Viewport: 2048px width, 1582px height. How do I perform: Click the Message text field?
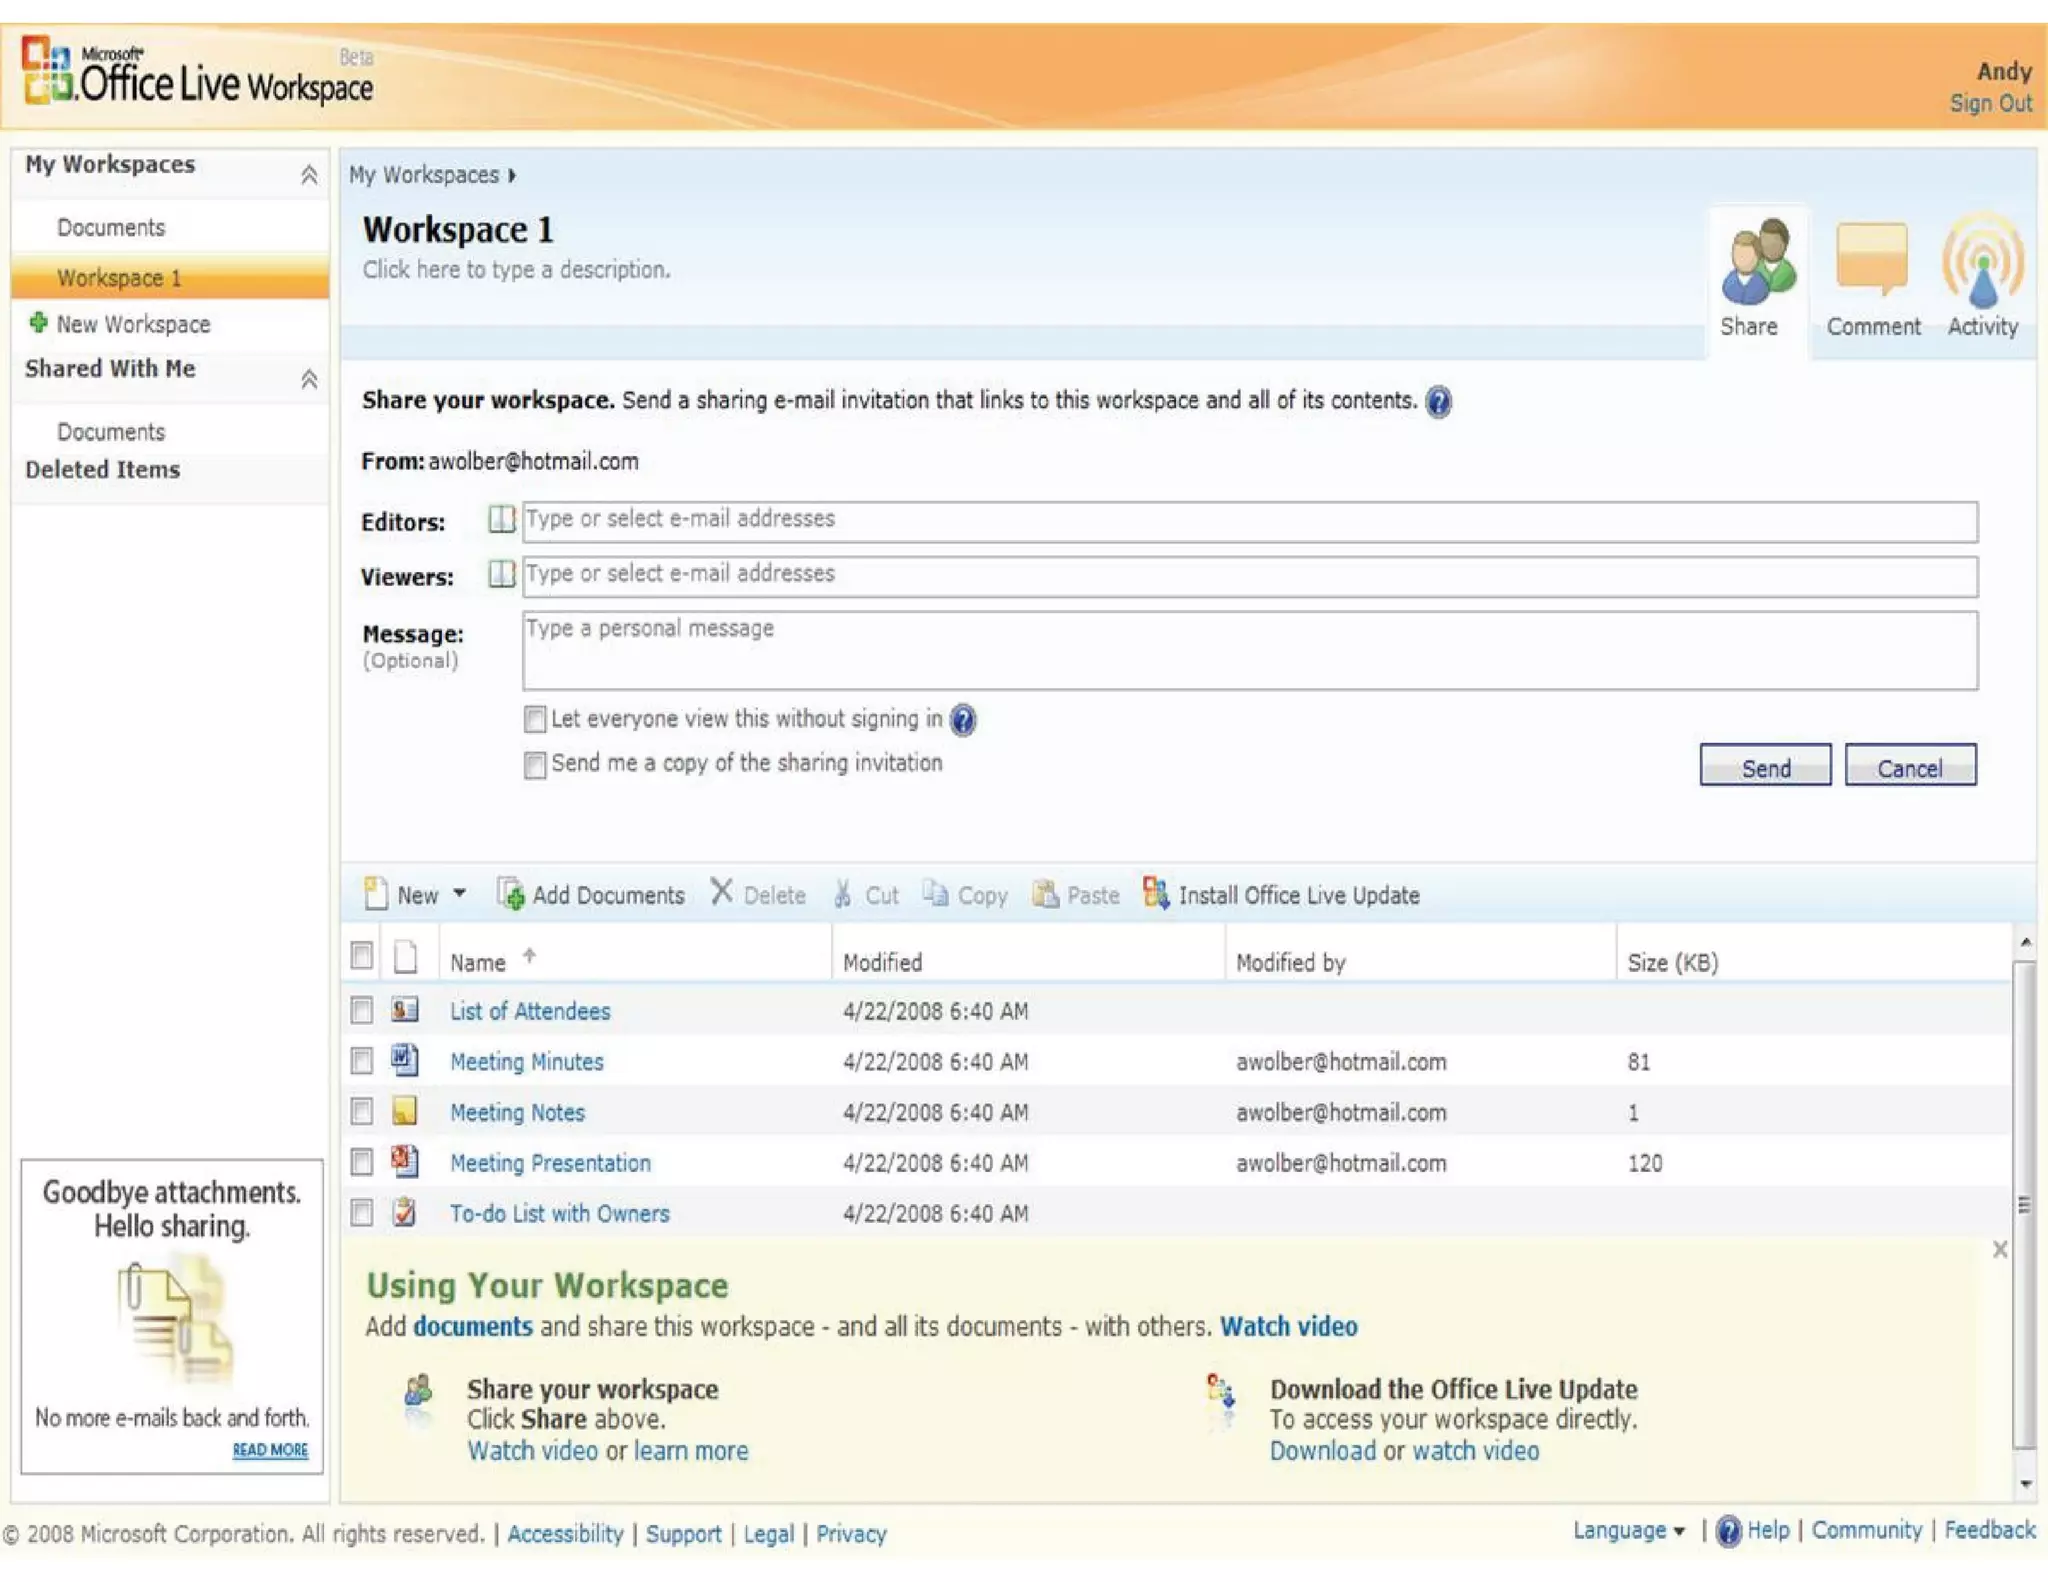tap(1249, 652)
